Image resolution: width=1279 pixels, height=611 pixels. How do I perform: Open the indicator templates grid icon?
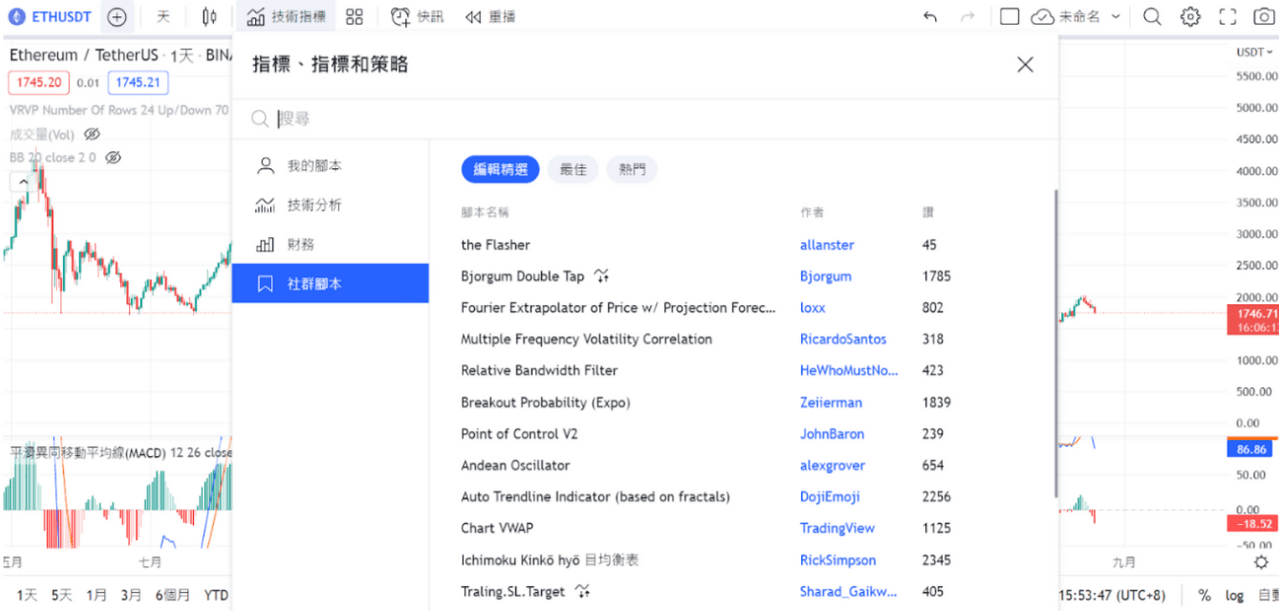(354, 17)
